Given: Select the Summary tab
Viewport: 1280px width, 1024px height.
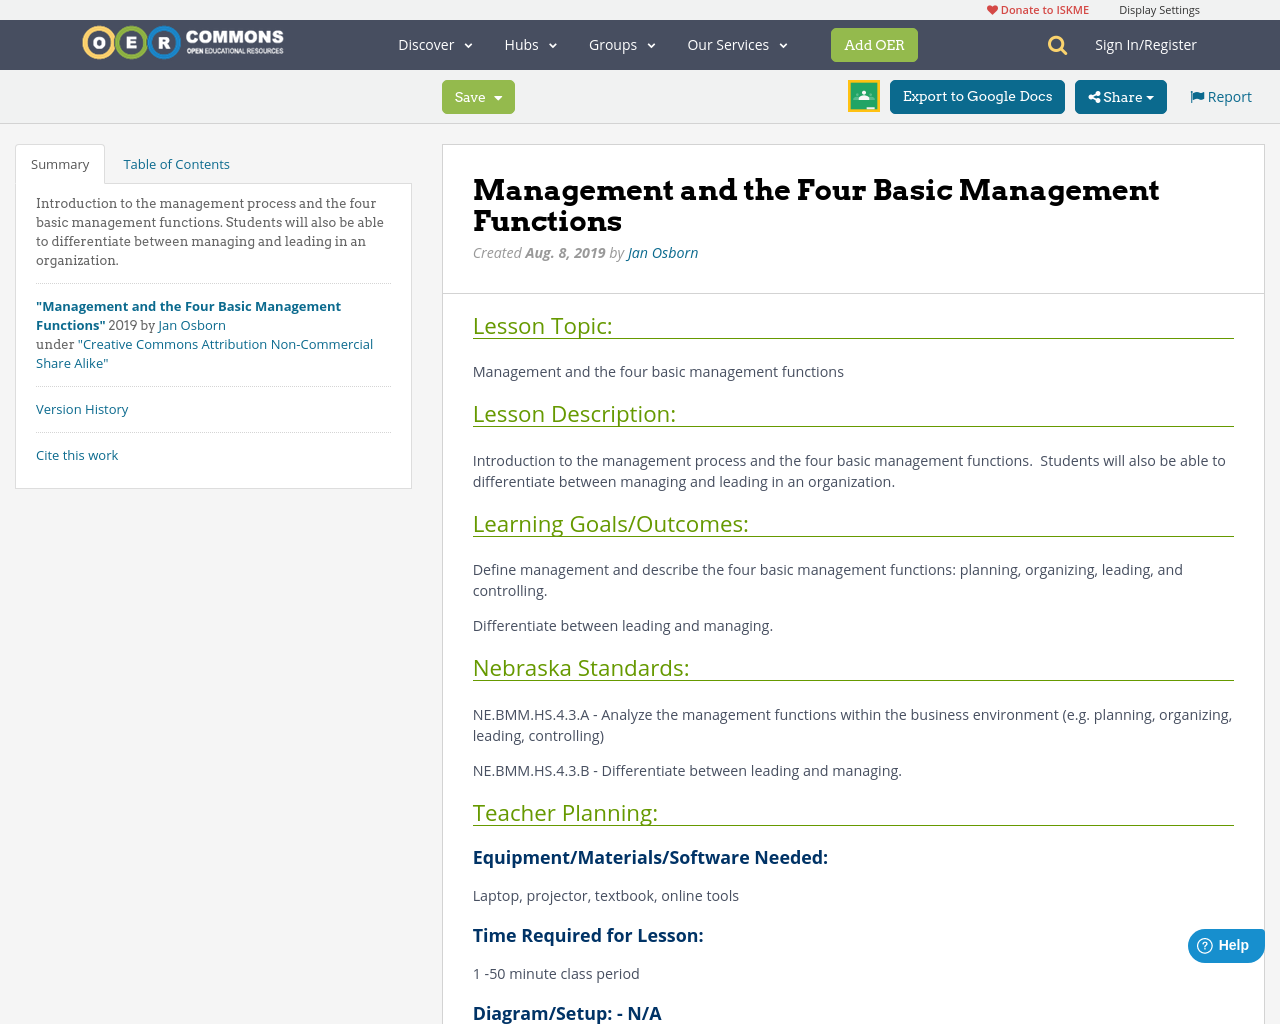Looking at the screenshot, I should click(x=60, y=162).
